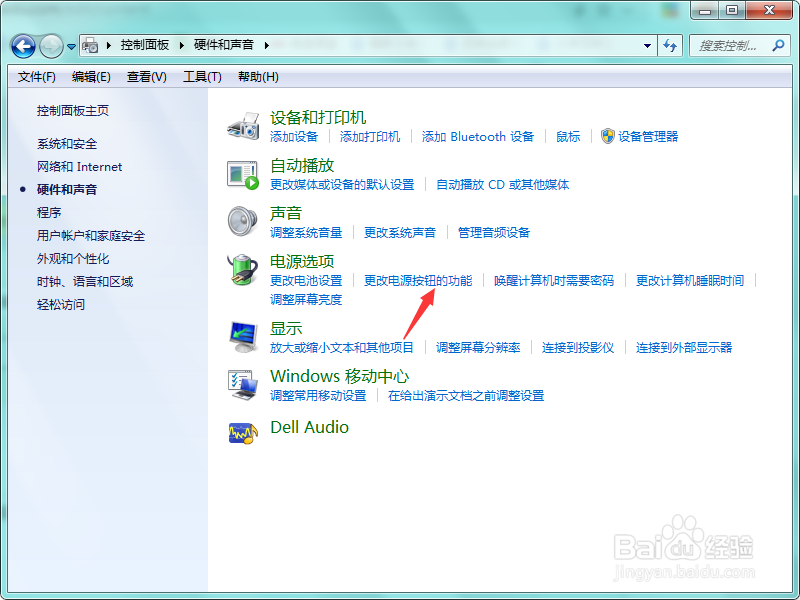800x600 pixels.
Task: Open the address bar history dropdown
Action: point(647,46)
